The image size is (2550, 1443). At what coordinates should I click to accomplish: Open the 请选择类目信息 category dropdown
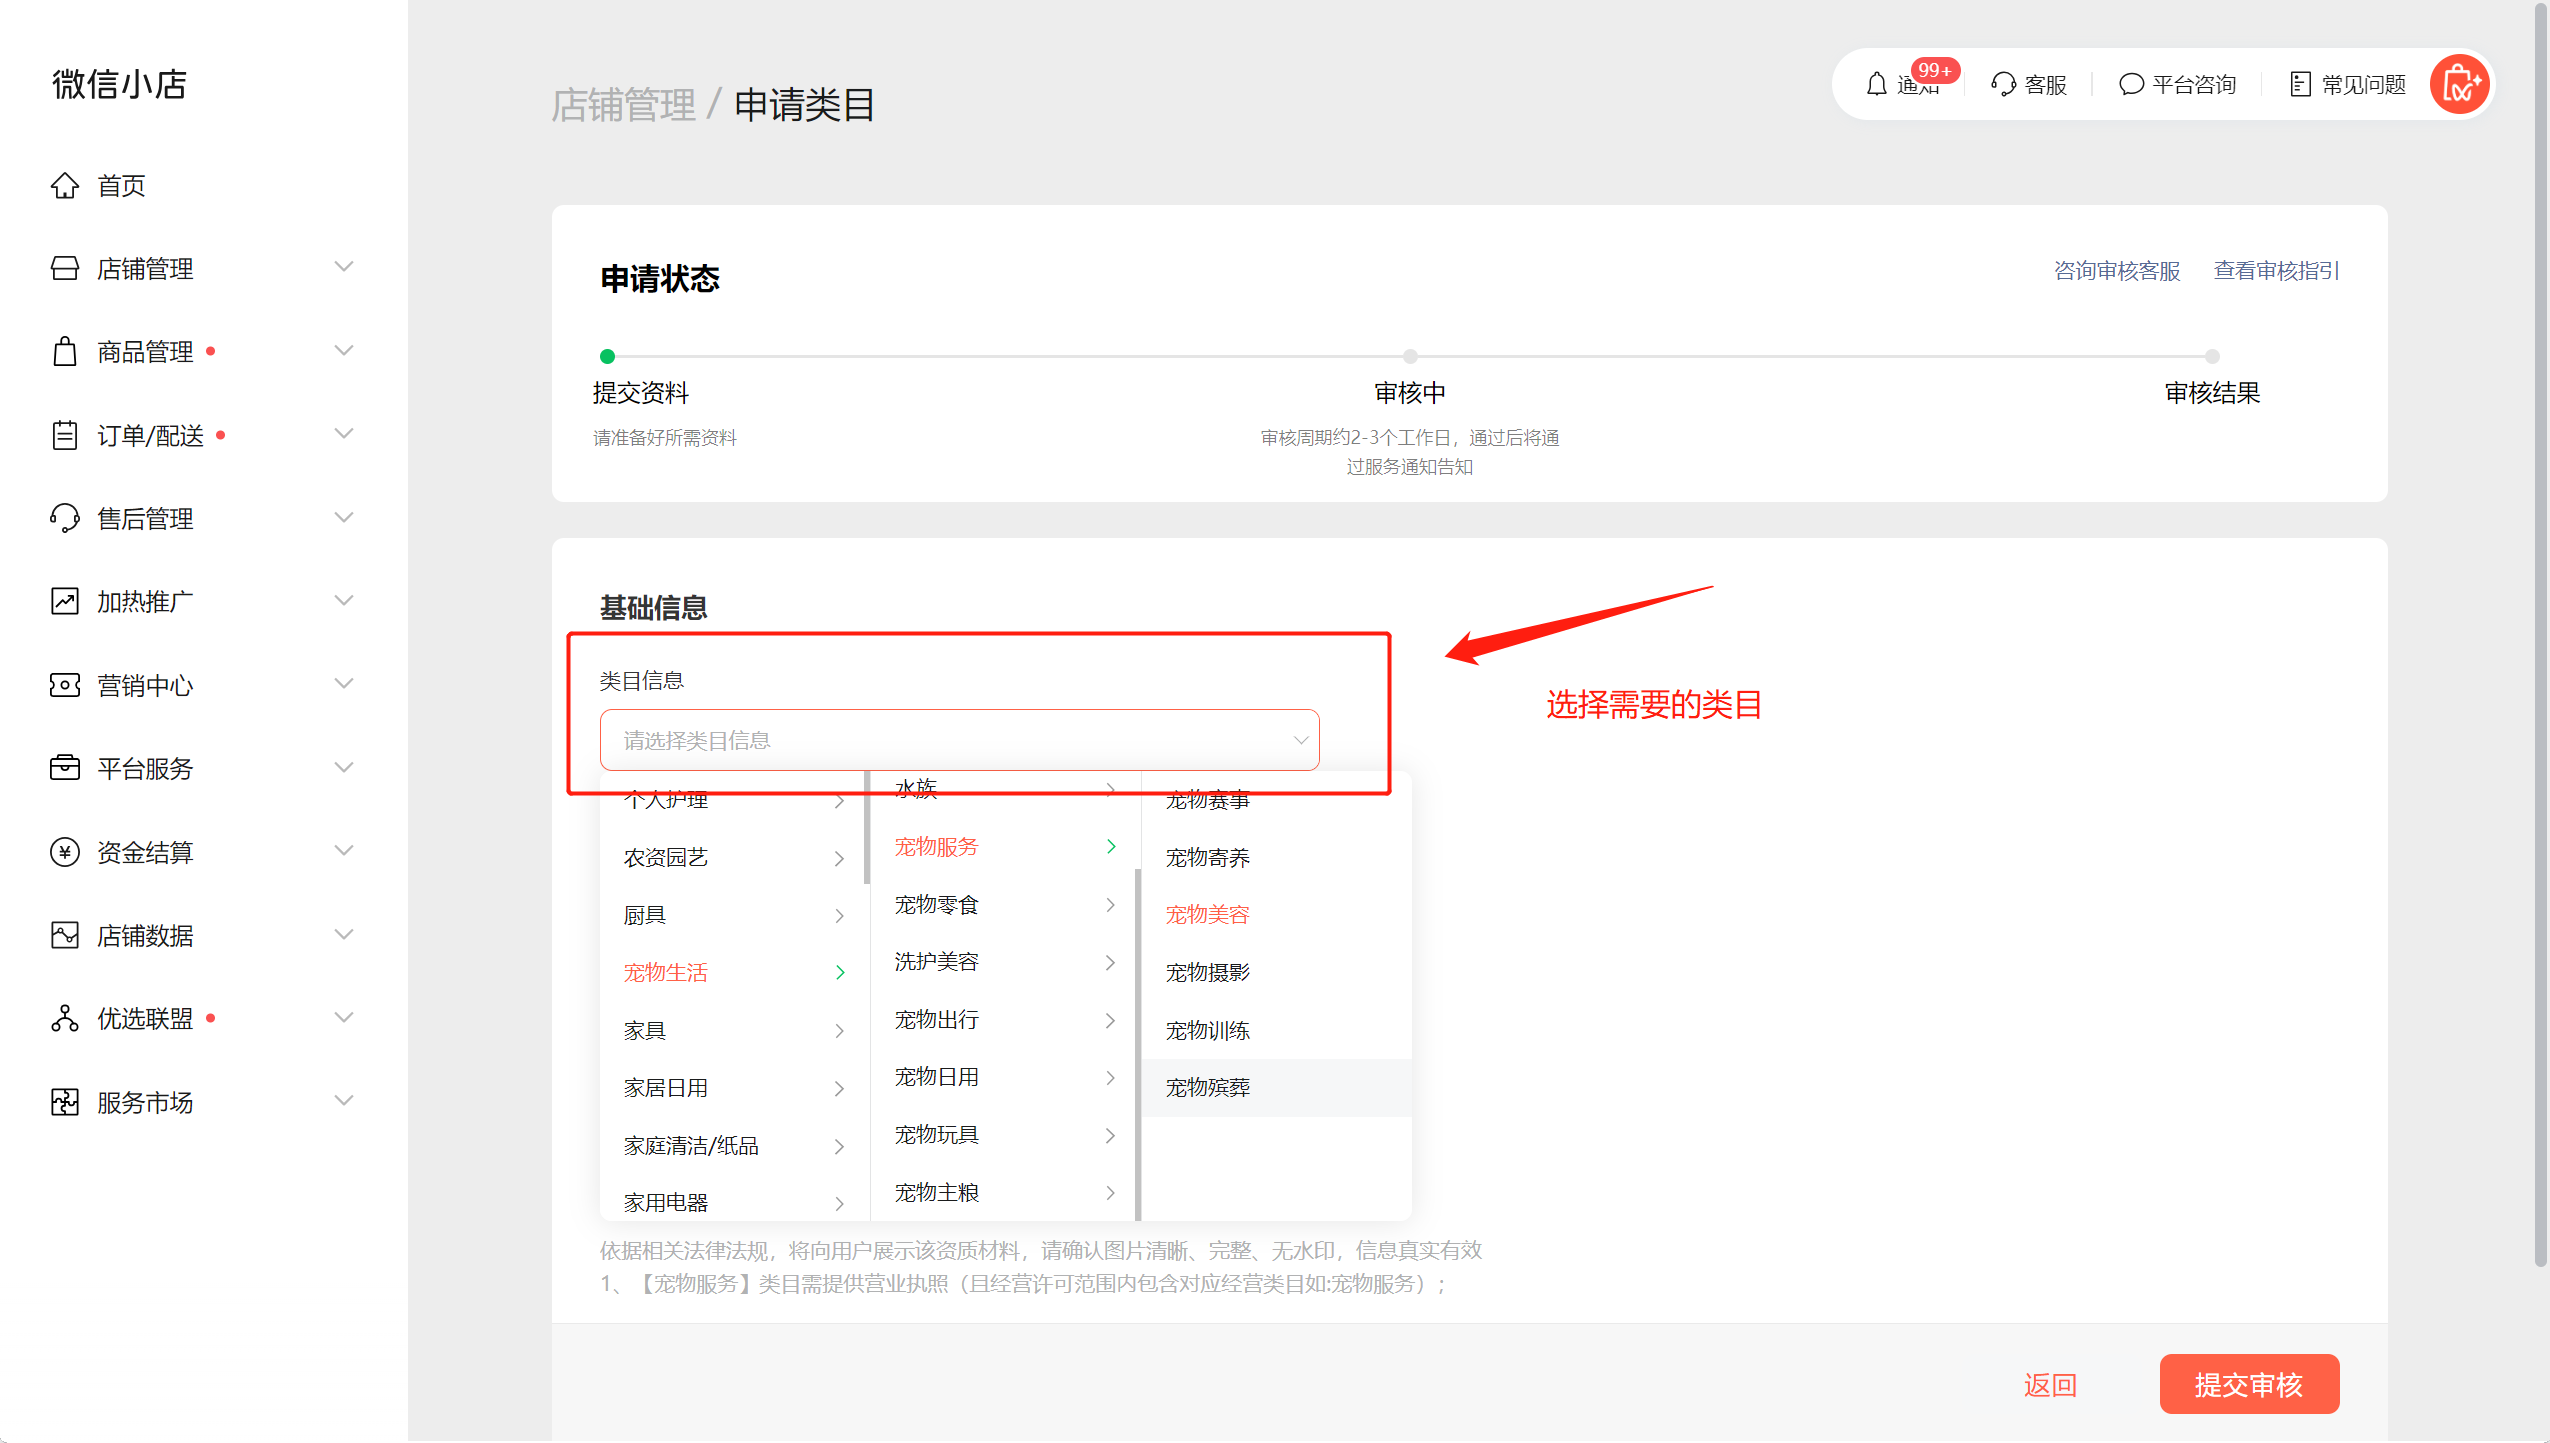coord(959,740)
